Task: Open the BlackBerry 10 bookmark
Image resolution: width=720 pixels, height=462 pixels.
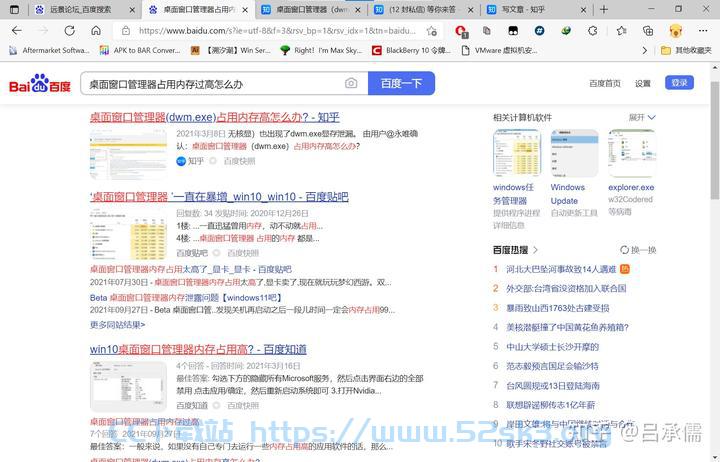Action: (411, 51)
